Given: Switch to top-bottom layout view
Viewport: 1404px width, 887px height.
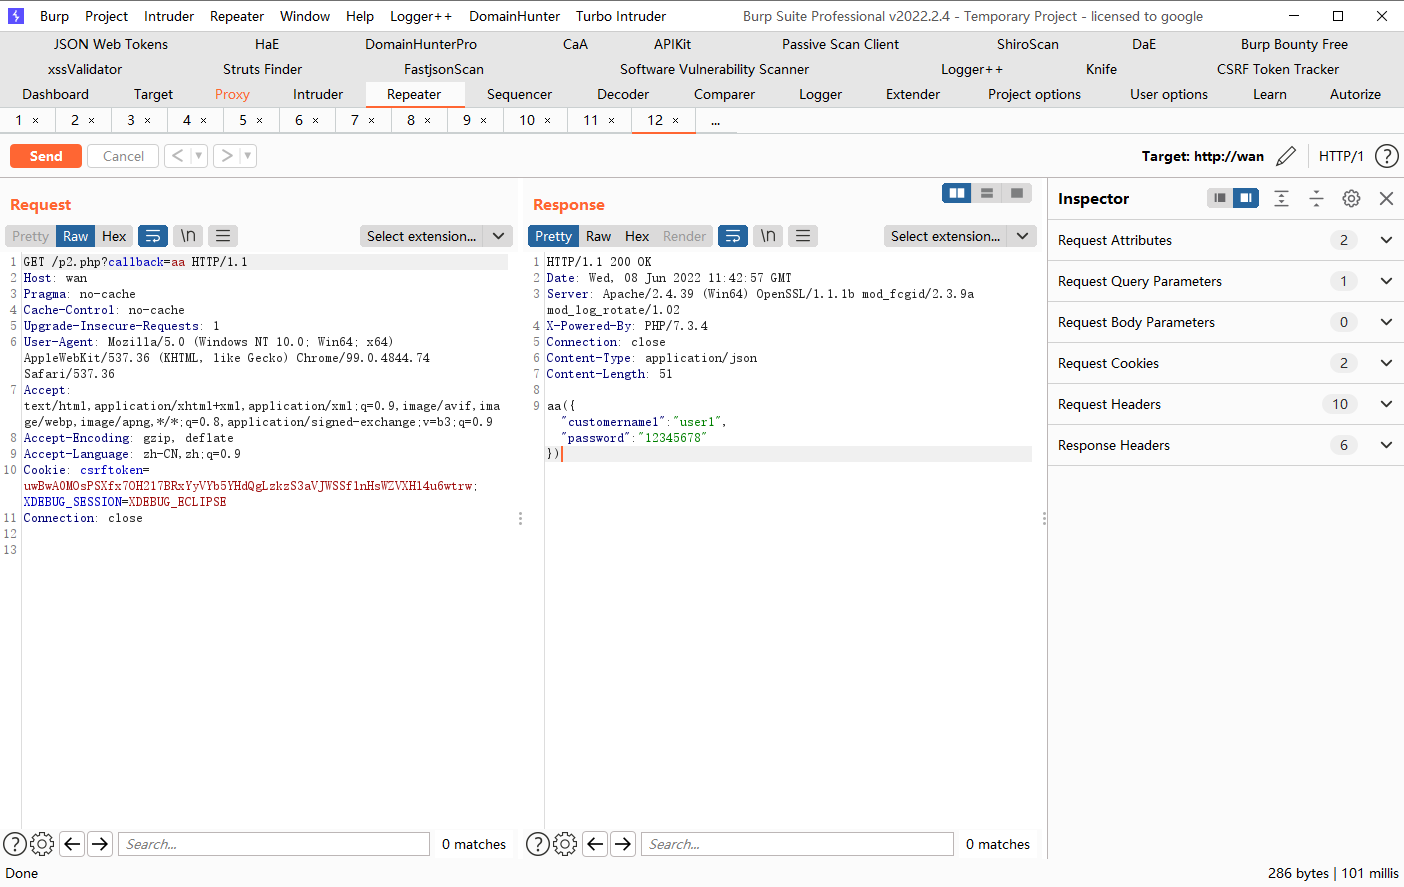Looking at the screenshot, I should point(987,193).
